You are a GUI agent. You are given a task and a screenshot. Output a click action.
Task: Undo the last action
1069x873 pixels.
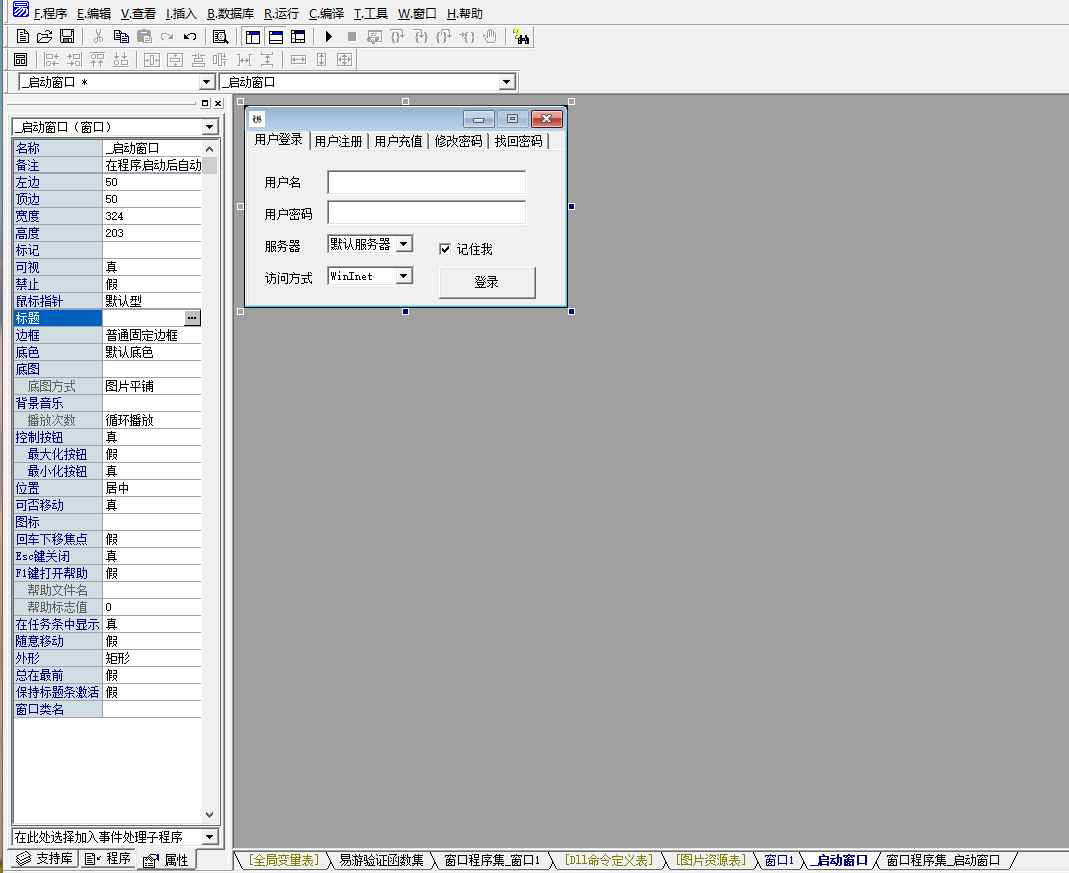coord(190,37)
